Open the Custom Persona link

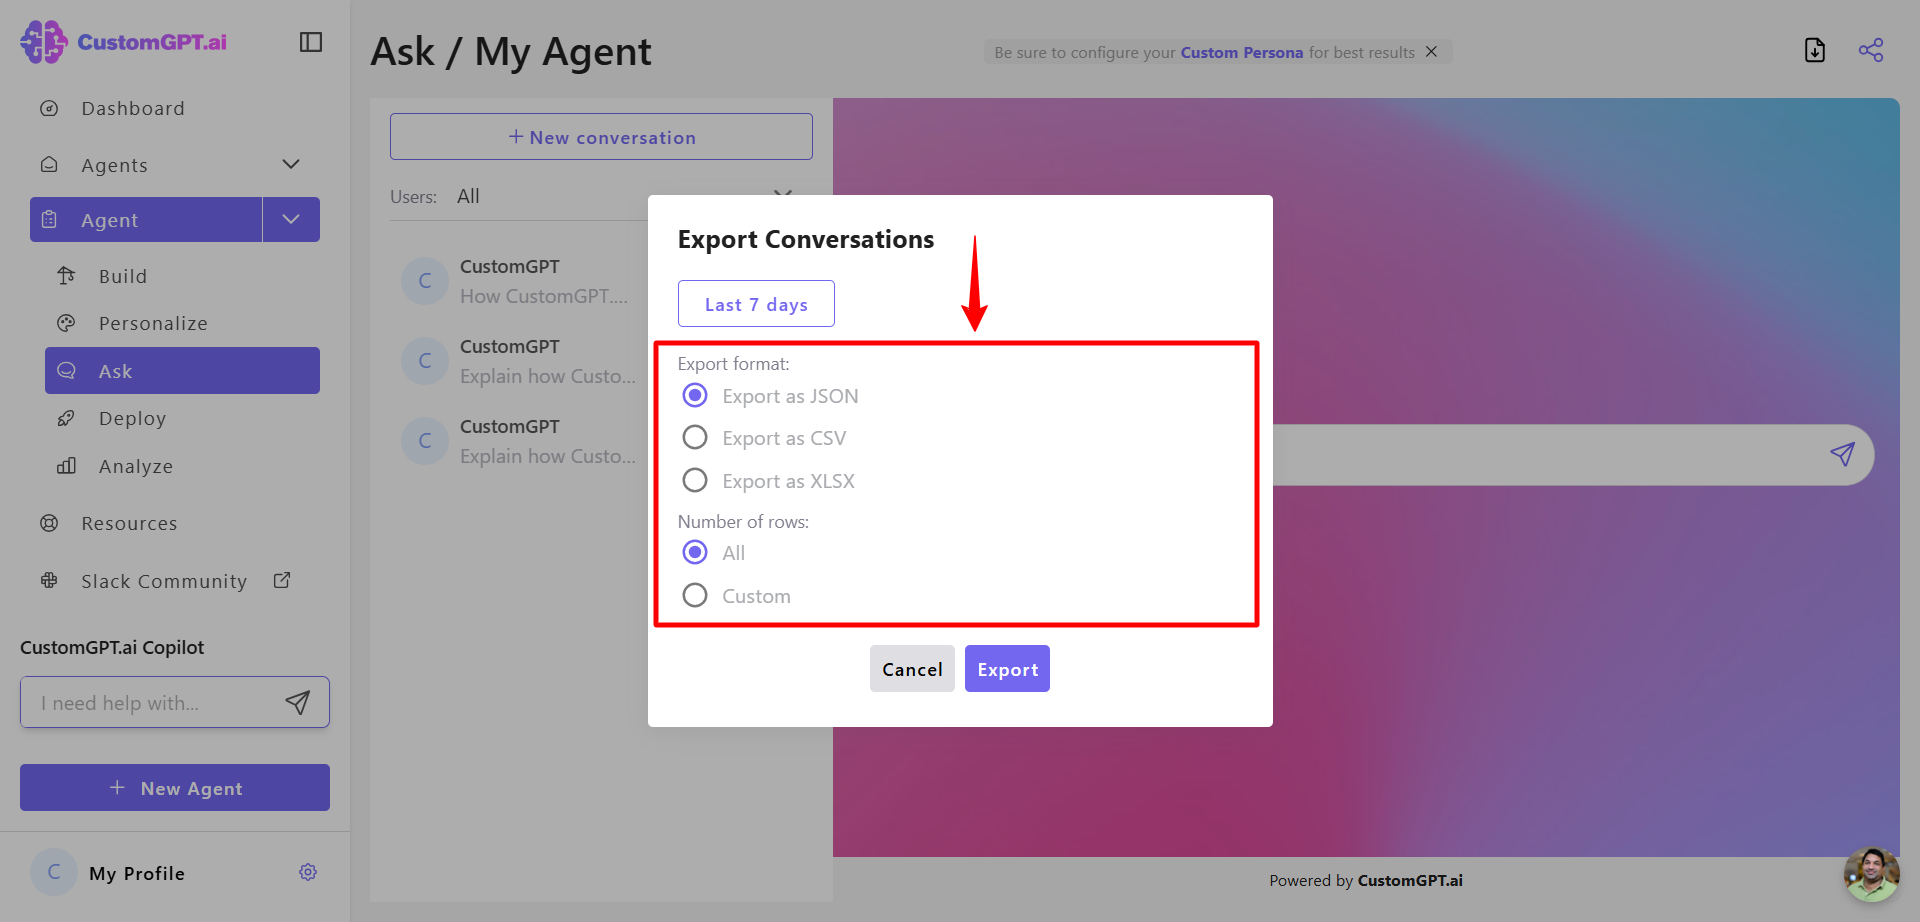pyautogui.click(x=1241, y=52)
